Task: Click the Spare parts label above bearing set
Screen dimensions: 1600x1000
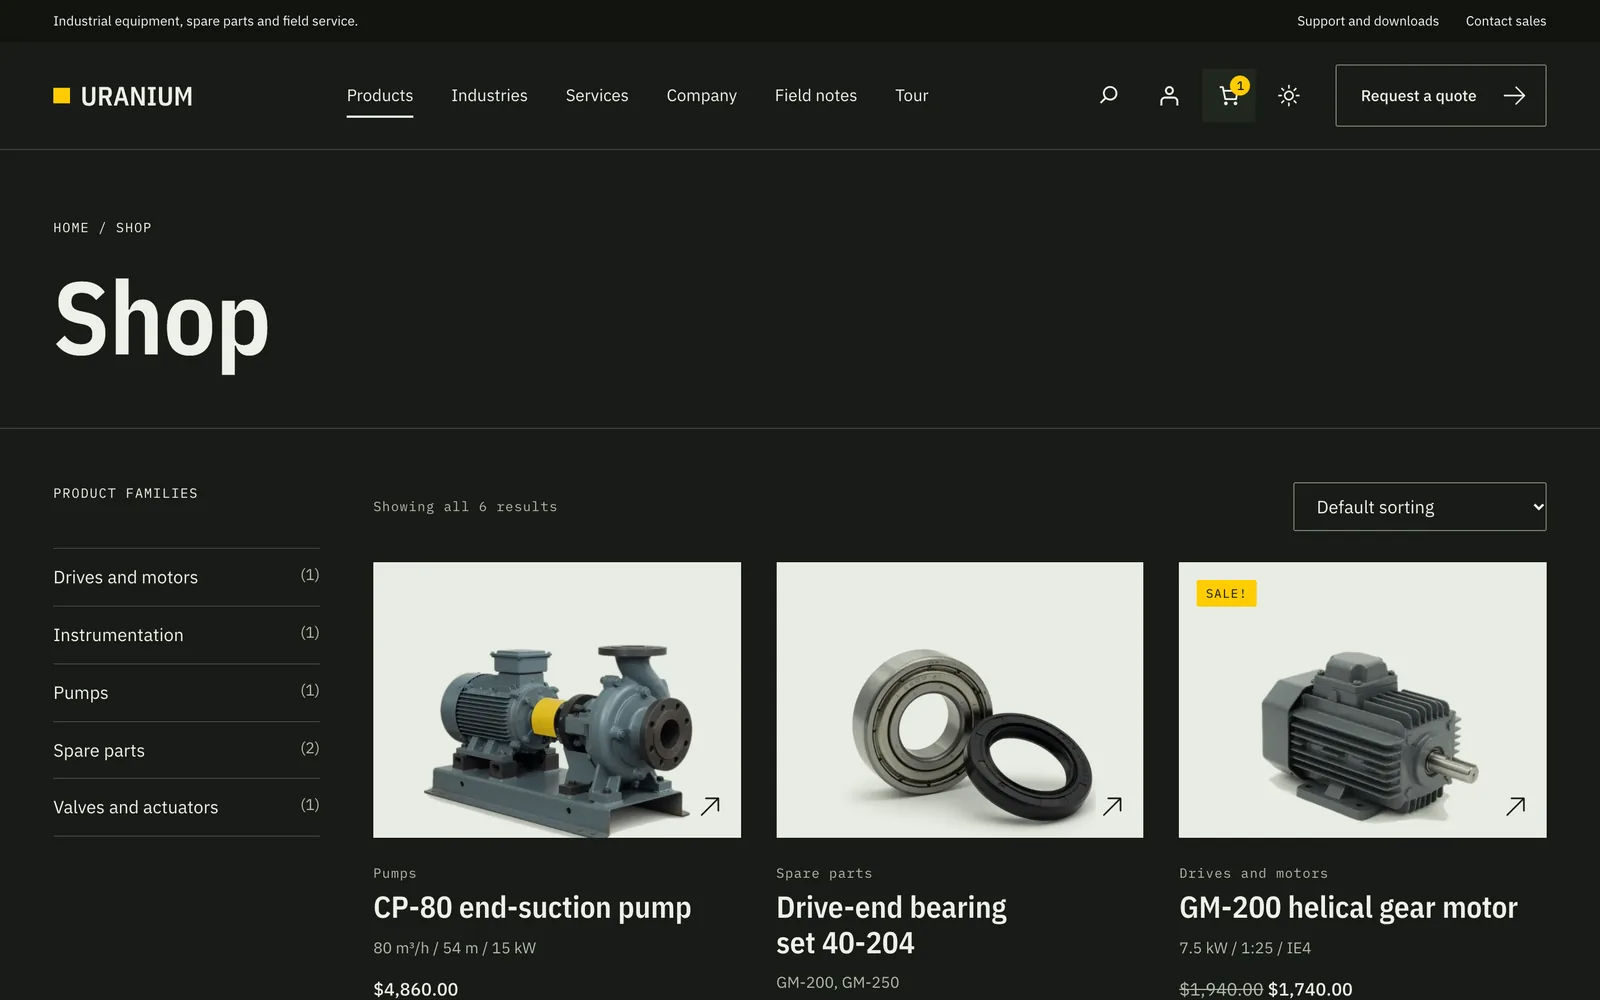Action: [x=824, y=873]
